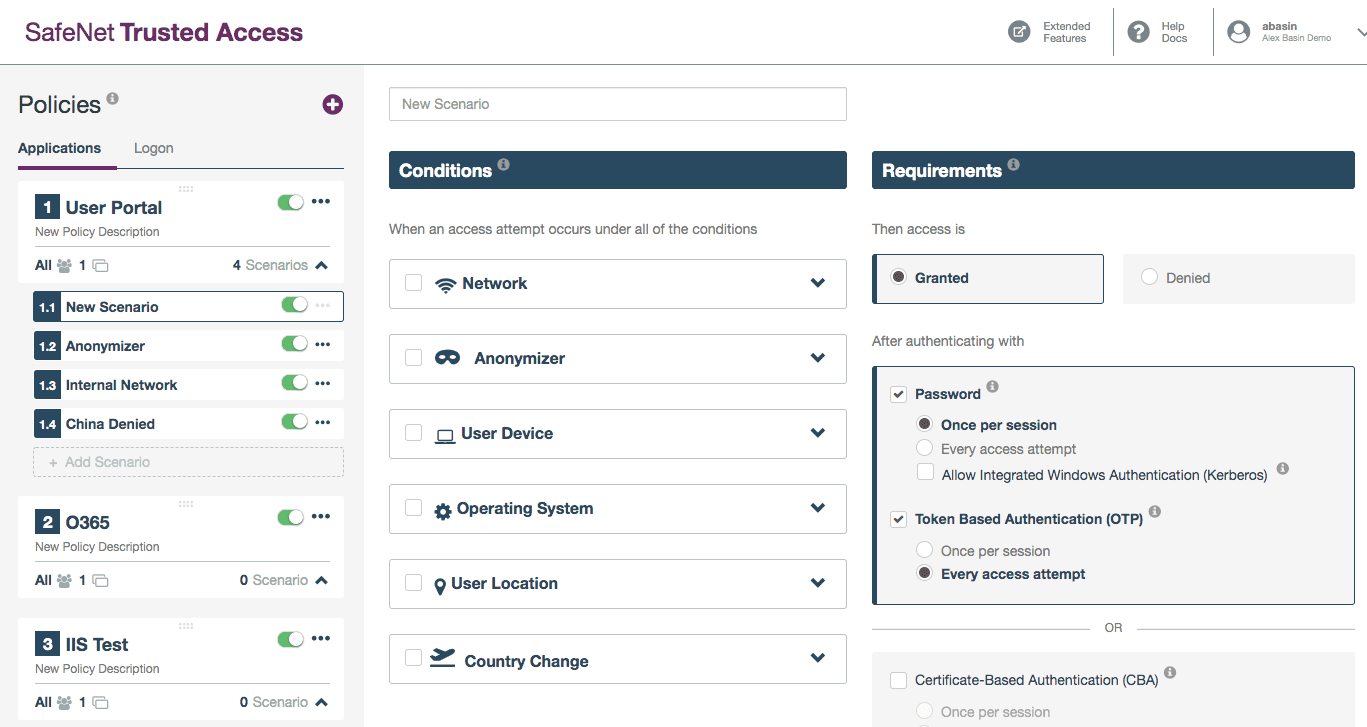
Task: Select the Granted access radio button
Action: [898, 277]
